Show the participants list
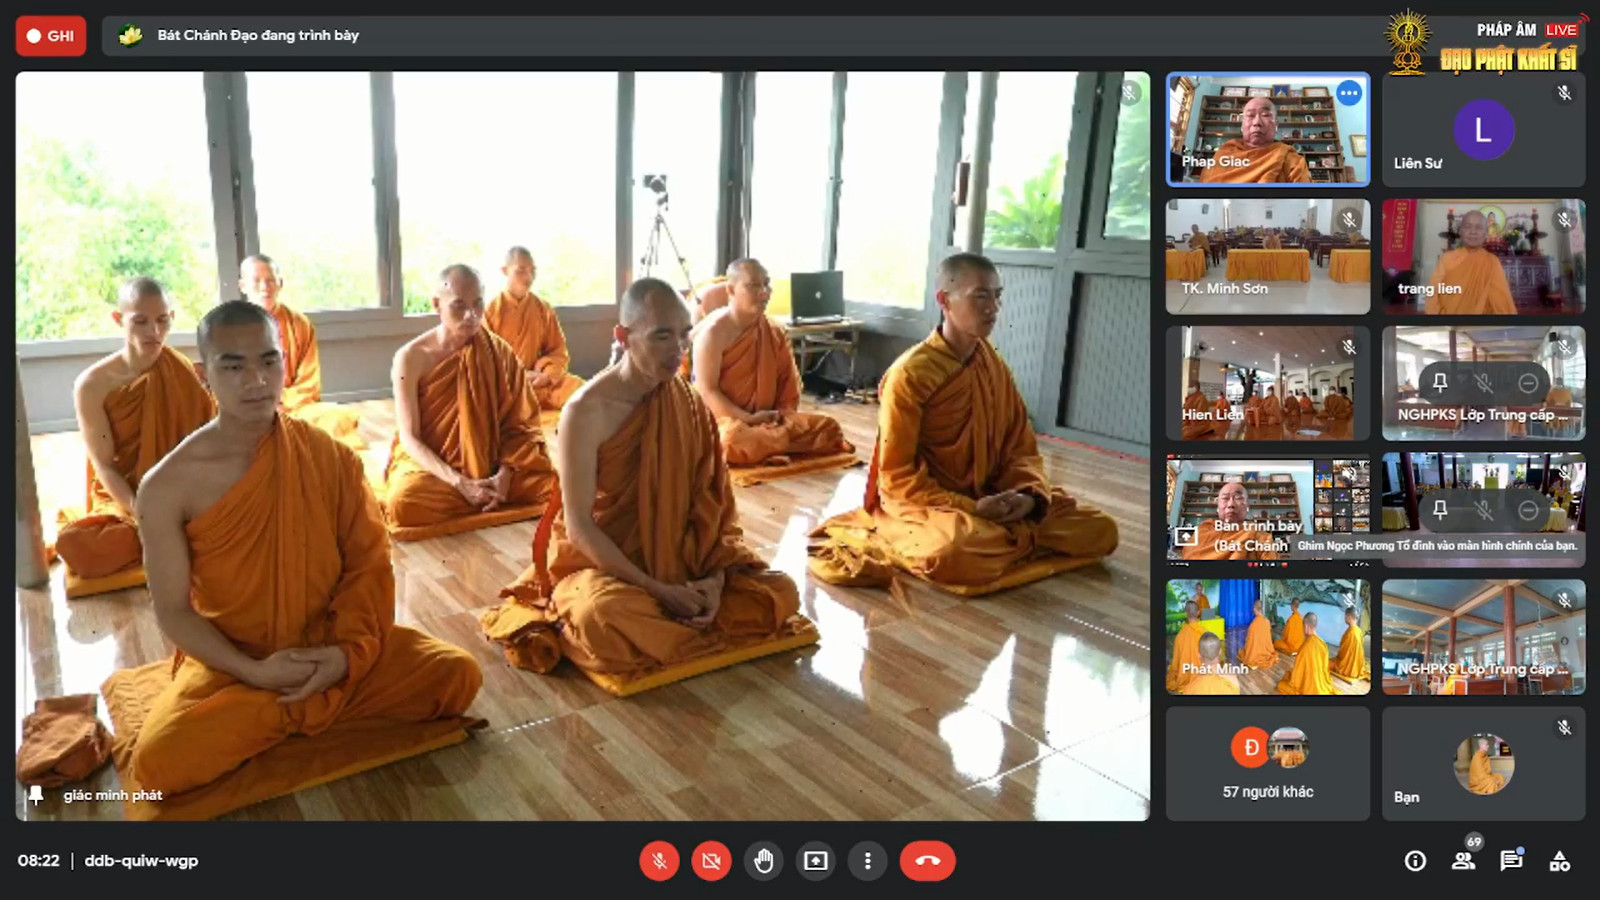1600x900 pixels. point(1463,861)
